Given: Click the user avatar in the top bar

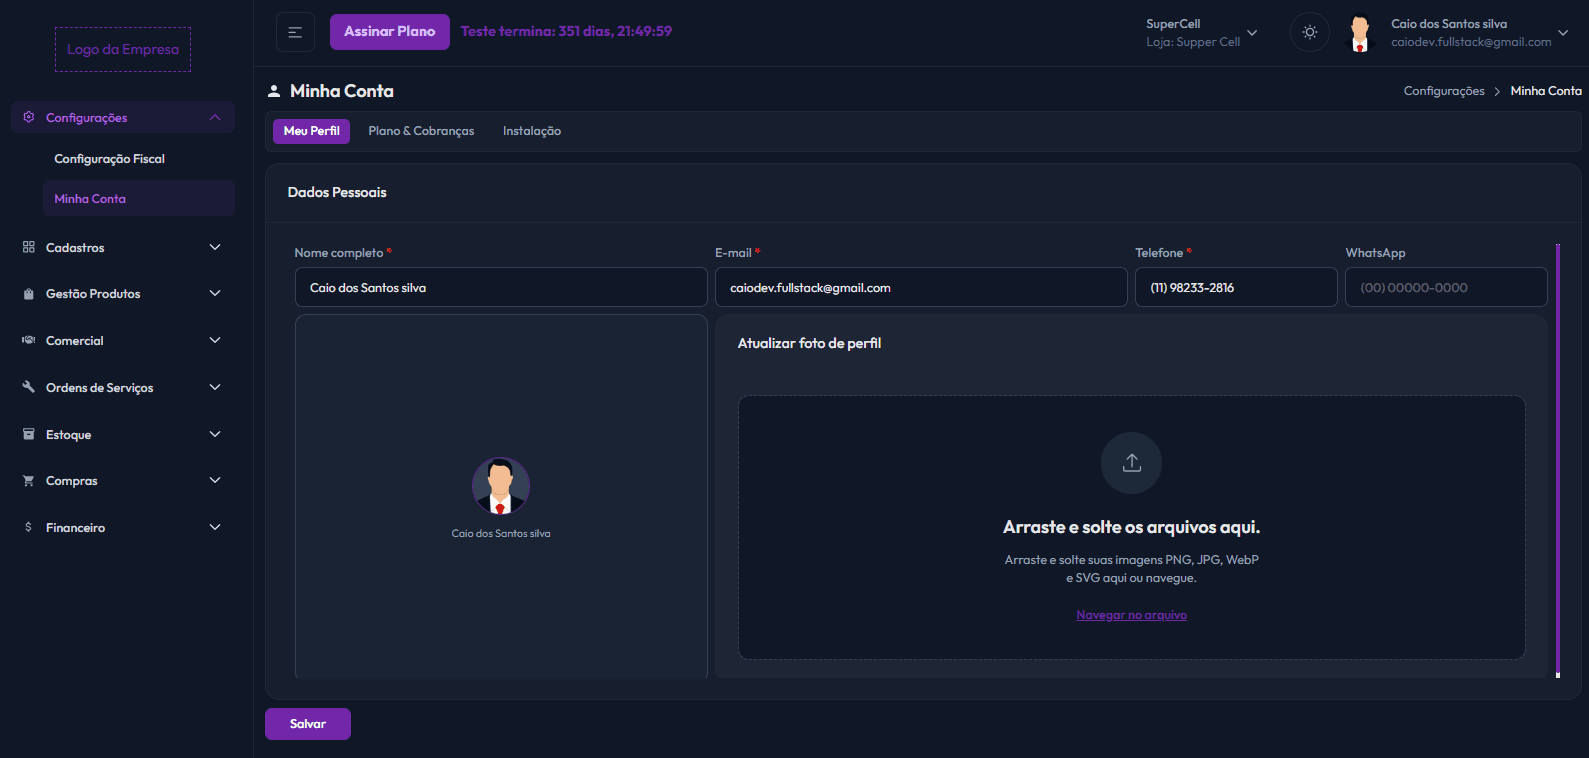Looking at the screenshot, I should [1359, 33].
